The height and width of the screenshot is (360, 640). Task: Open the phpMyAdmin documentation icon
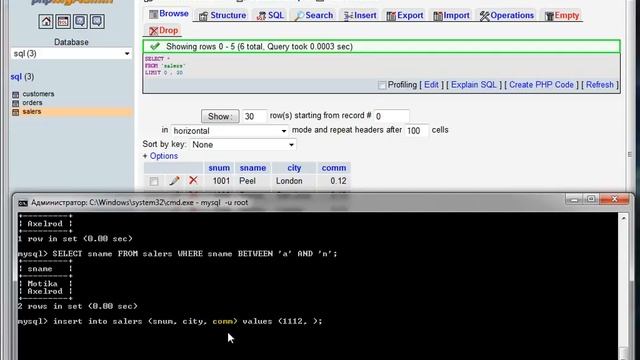pos(80,21)
